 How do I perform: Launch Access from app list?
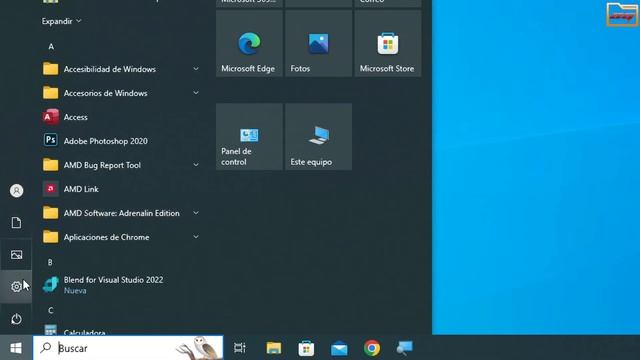pyautogui.click(x=121, y=117)
